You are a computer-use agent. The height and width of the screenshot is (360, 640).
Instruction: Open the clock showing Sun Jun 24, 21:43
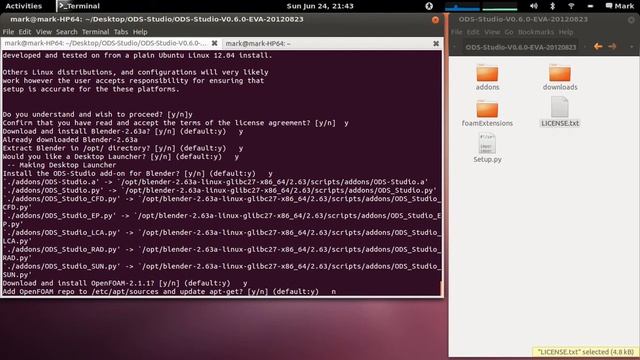click(x=320, y=6)
